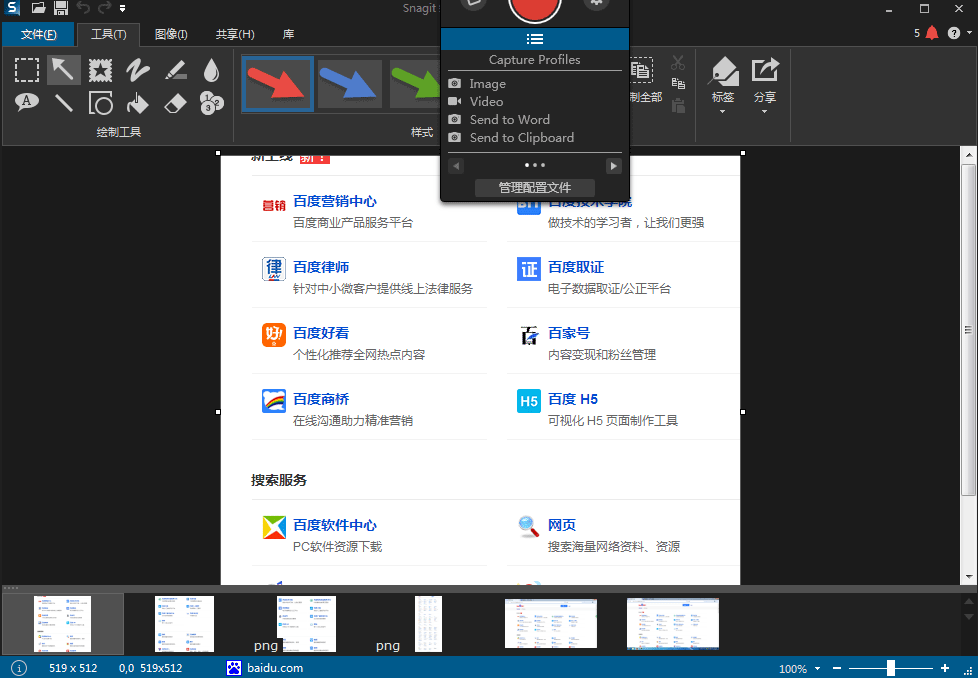Click the Save disk icon

[61, 8]
